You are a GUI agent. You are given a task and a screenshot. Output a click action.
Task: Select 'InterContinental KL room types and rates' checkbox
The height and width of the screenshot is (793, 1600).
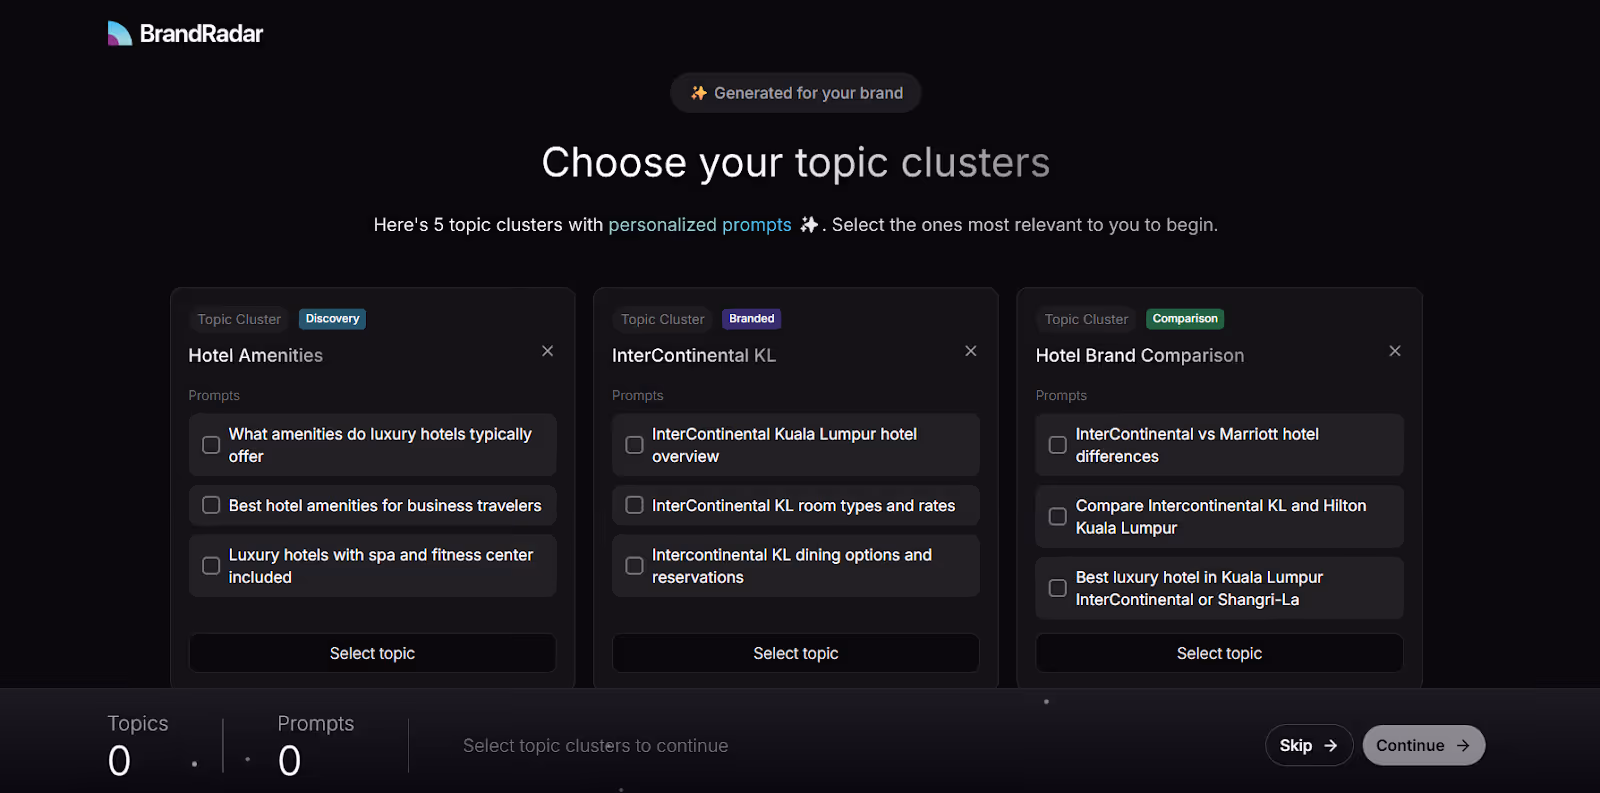coord(634,505)
